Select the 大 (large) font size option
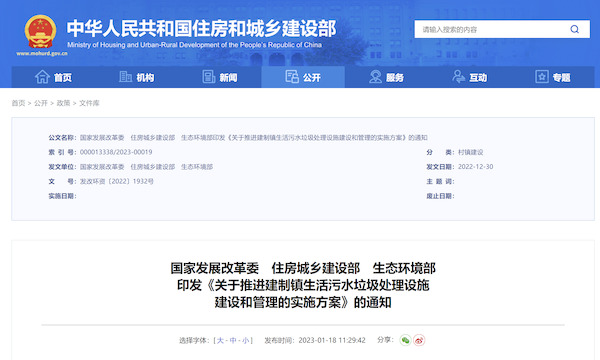Screen dimensions: 600x360 [220, 340]
